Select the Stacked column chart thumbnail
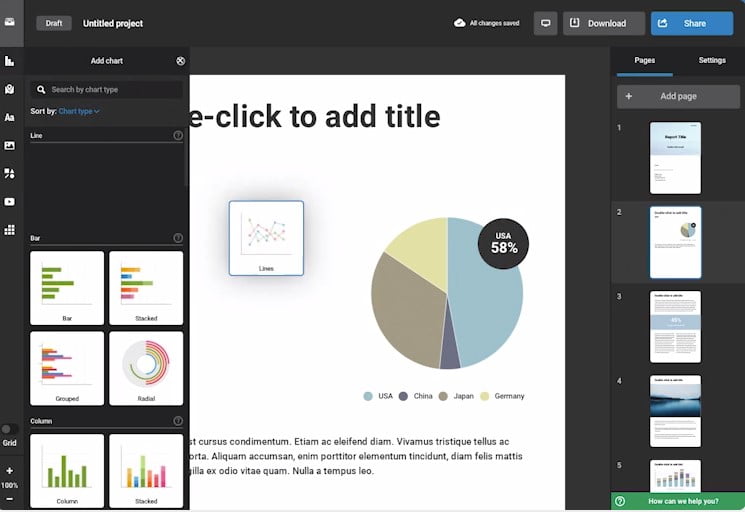Image resolution: width=745 pixels, height=512 pixels. (146, 471)
